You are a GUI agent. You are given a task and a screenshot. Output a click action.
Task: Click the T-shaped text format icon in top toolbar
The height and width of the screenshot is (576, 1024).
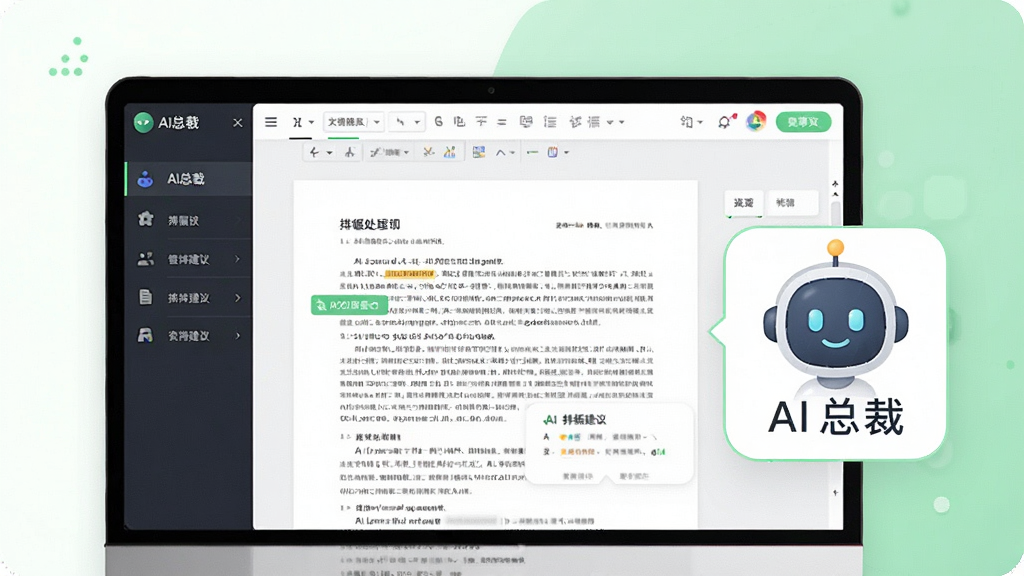(481, 121)
